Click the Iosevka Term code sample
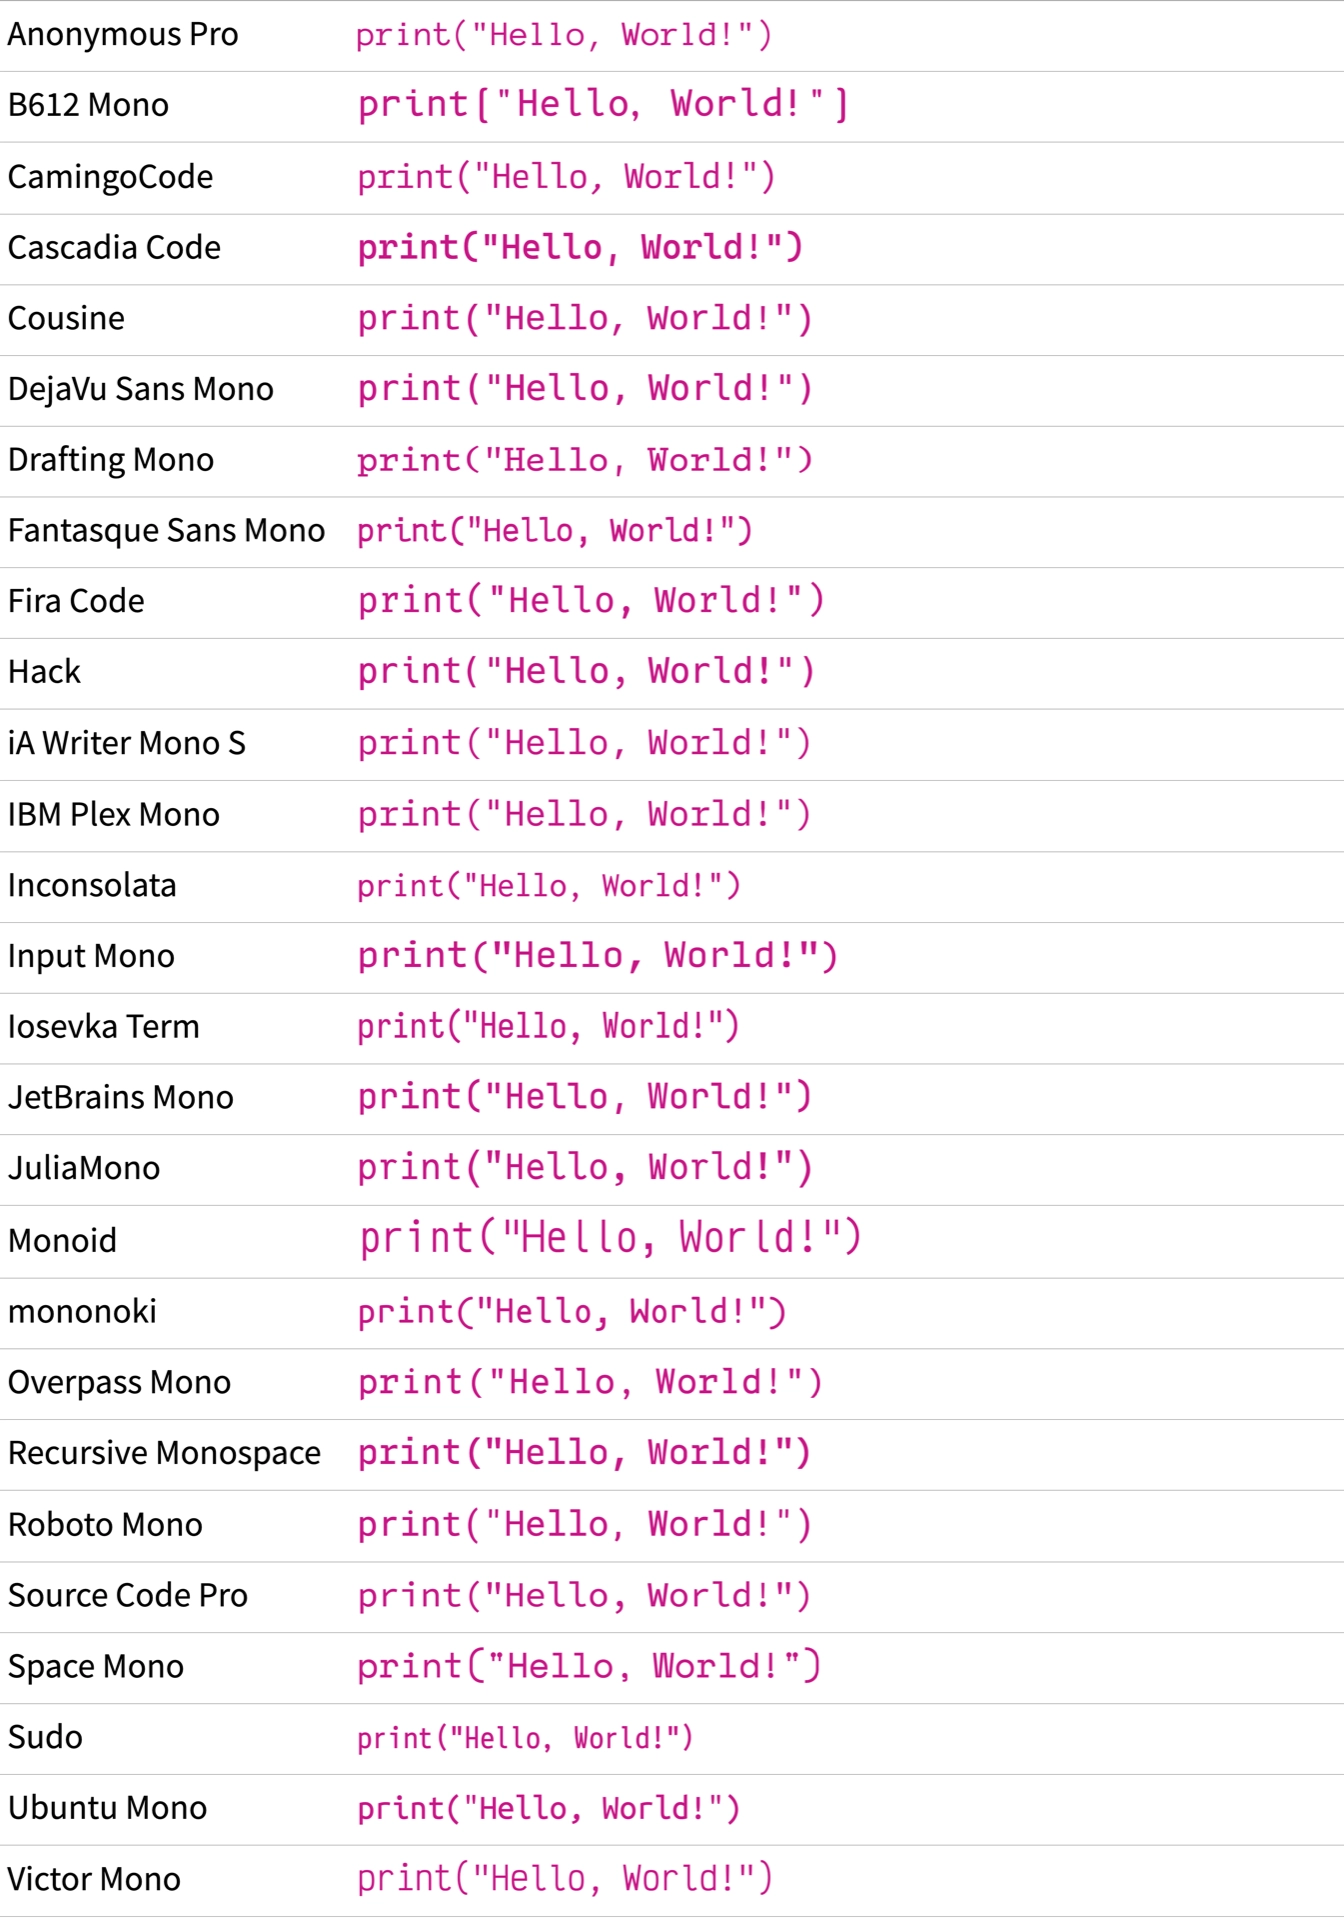The image size is (1344, 1920). [548, 1027]
